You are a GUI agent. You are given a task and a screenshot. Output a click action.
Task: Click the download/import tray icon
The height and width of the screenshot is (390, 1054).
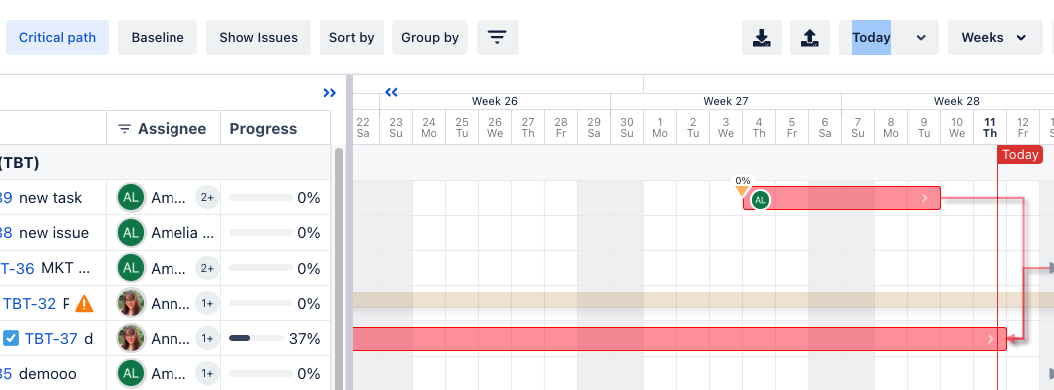(762, 38)
